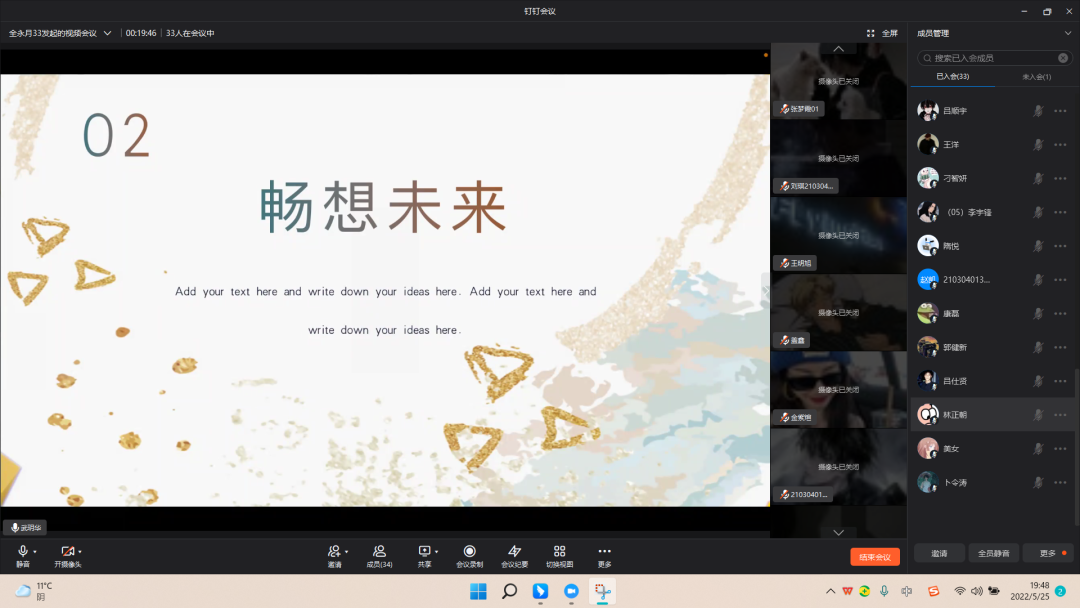Turn on camera with 开摄像头

[x=67, y=552]
